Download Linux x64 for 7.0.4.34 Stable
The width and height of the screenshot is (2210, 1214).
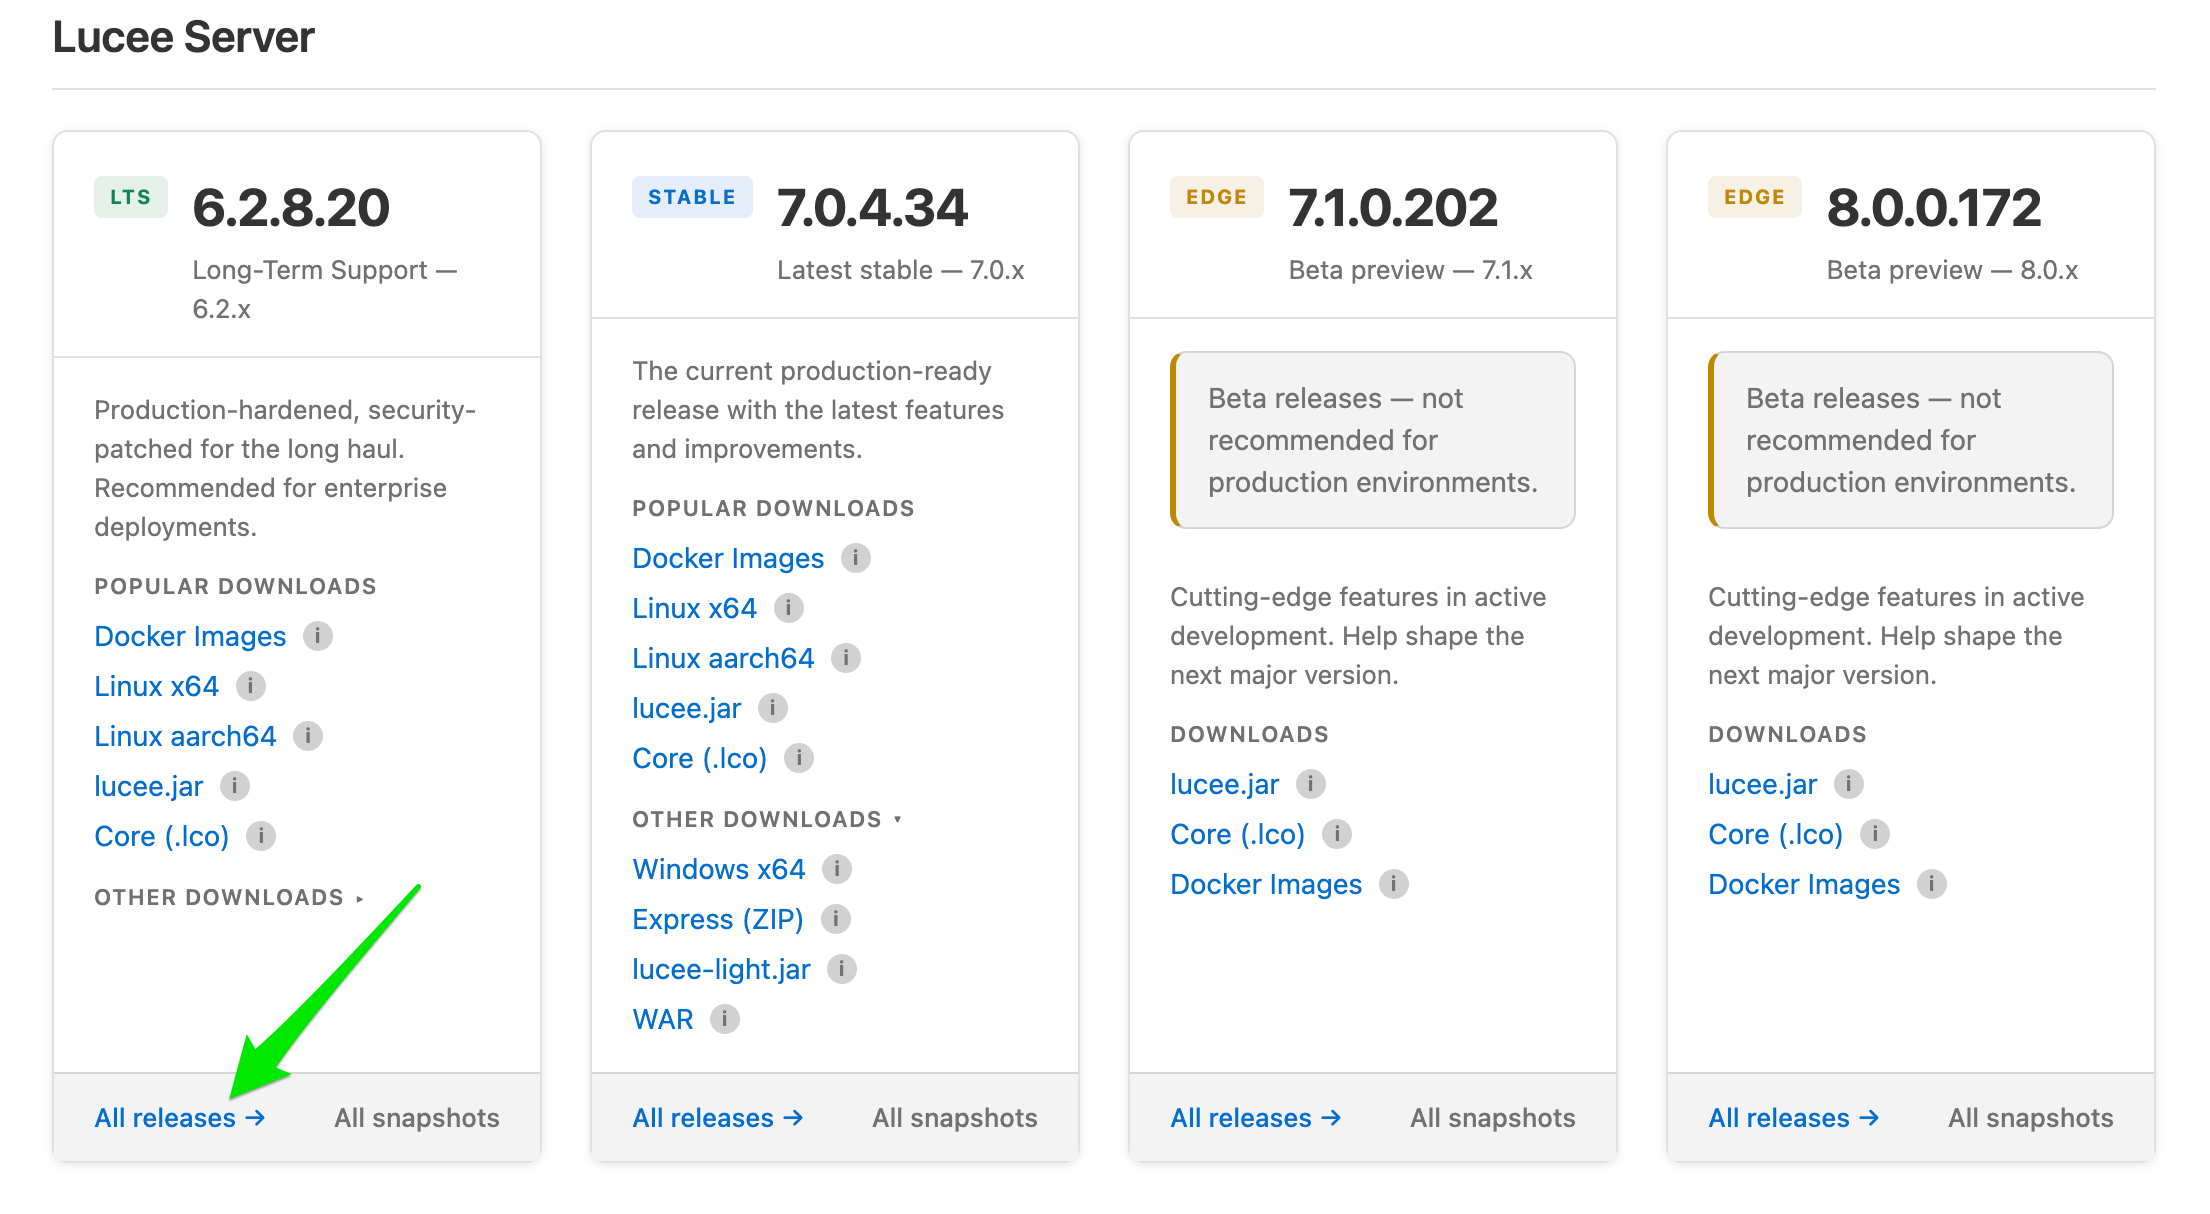point(694,608)
